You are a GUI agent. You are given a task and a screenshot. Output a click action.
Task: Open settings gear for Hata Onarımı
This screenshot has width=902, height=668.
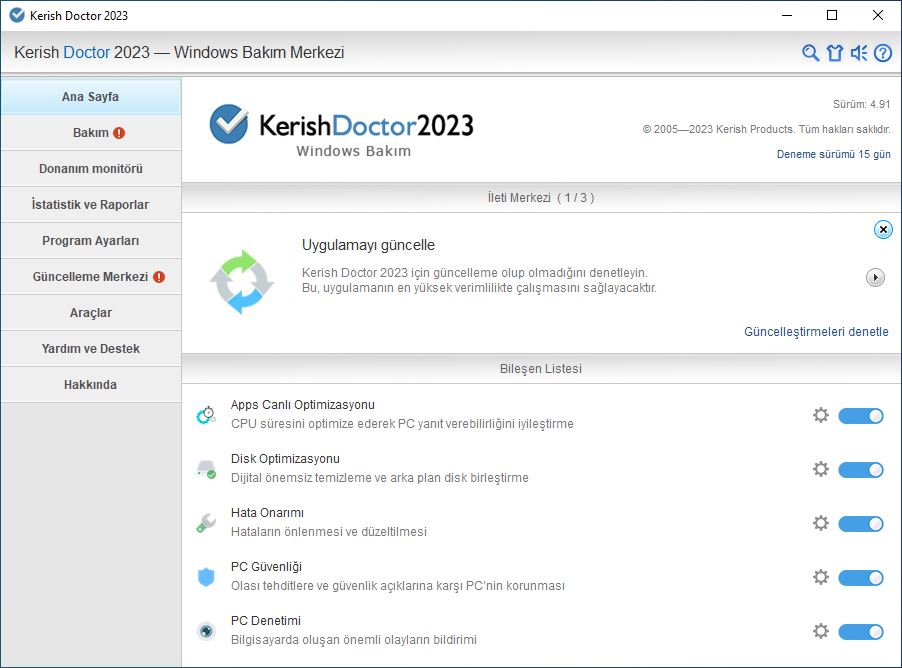pos(821,523)
